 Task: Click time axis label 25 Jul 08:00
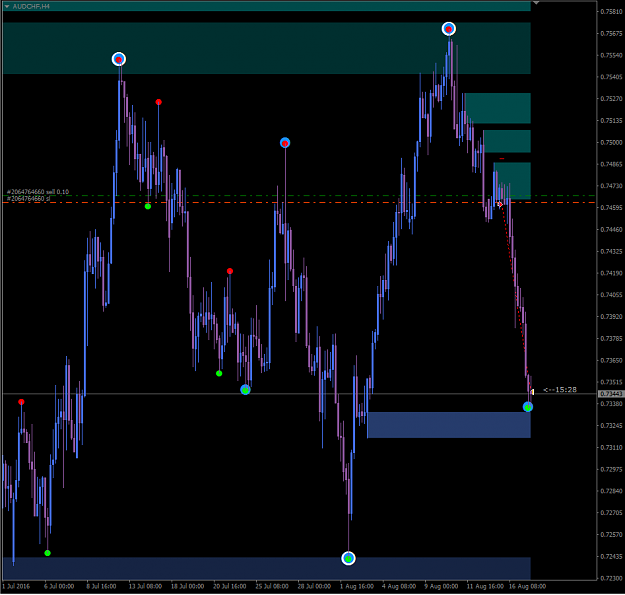272,587
